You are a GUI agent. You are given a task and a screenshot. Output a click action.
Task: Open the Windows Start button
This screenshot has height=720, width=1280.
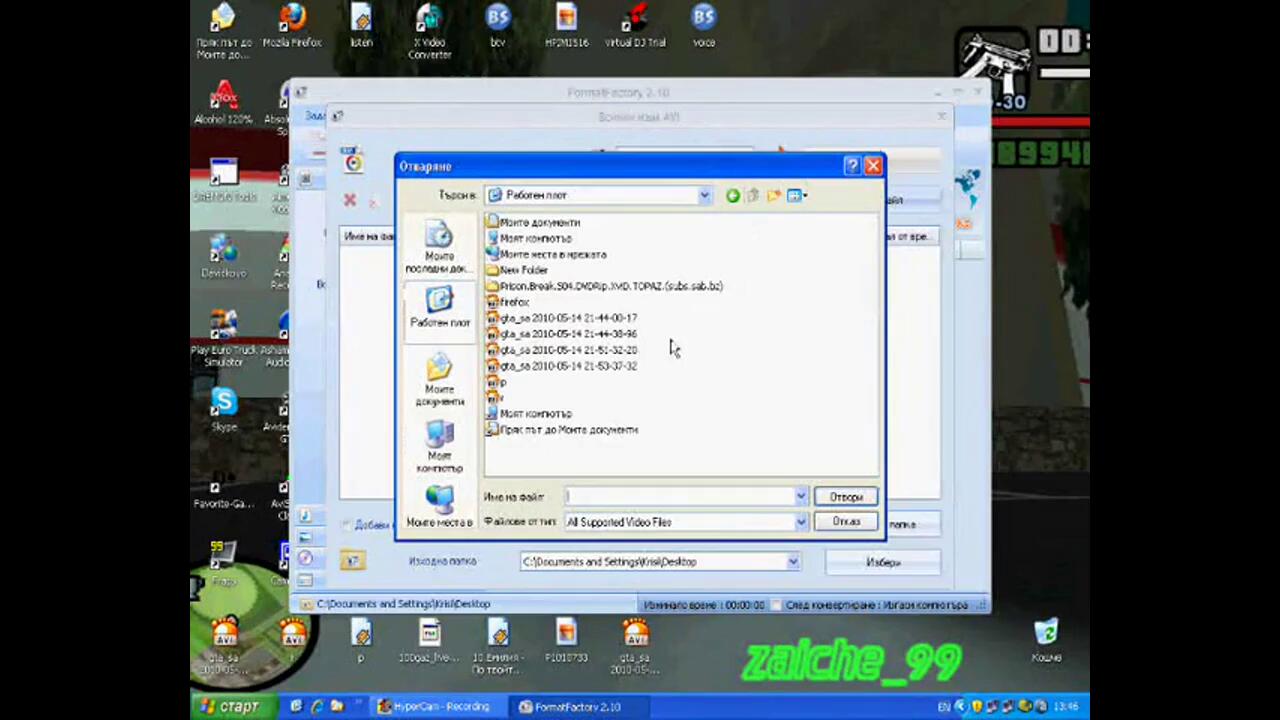click(x=229, y=707)
